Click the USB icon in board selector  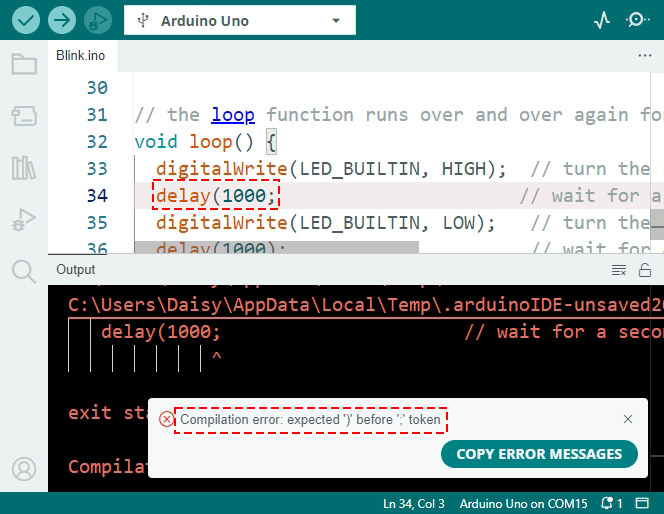coord(143,20)
